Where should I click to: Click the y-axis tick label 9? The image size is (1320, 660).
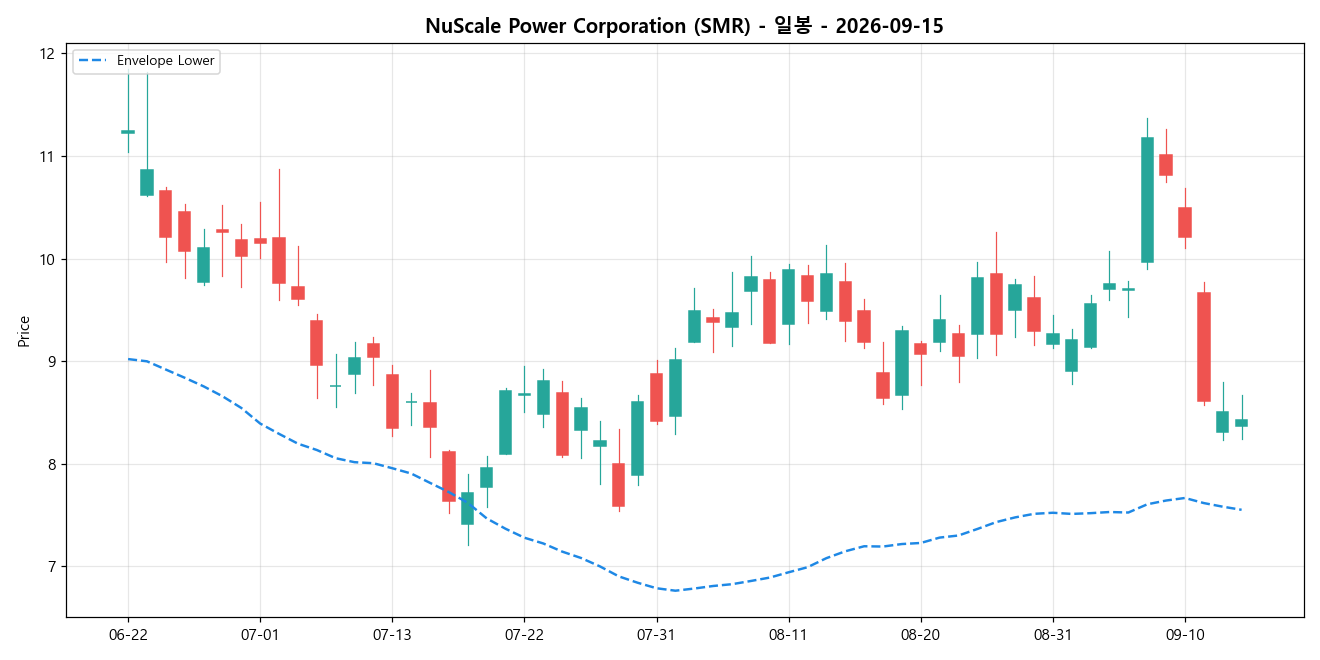click(51, 362)
